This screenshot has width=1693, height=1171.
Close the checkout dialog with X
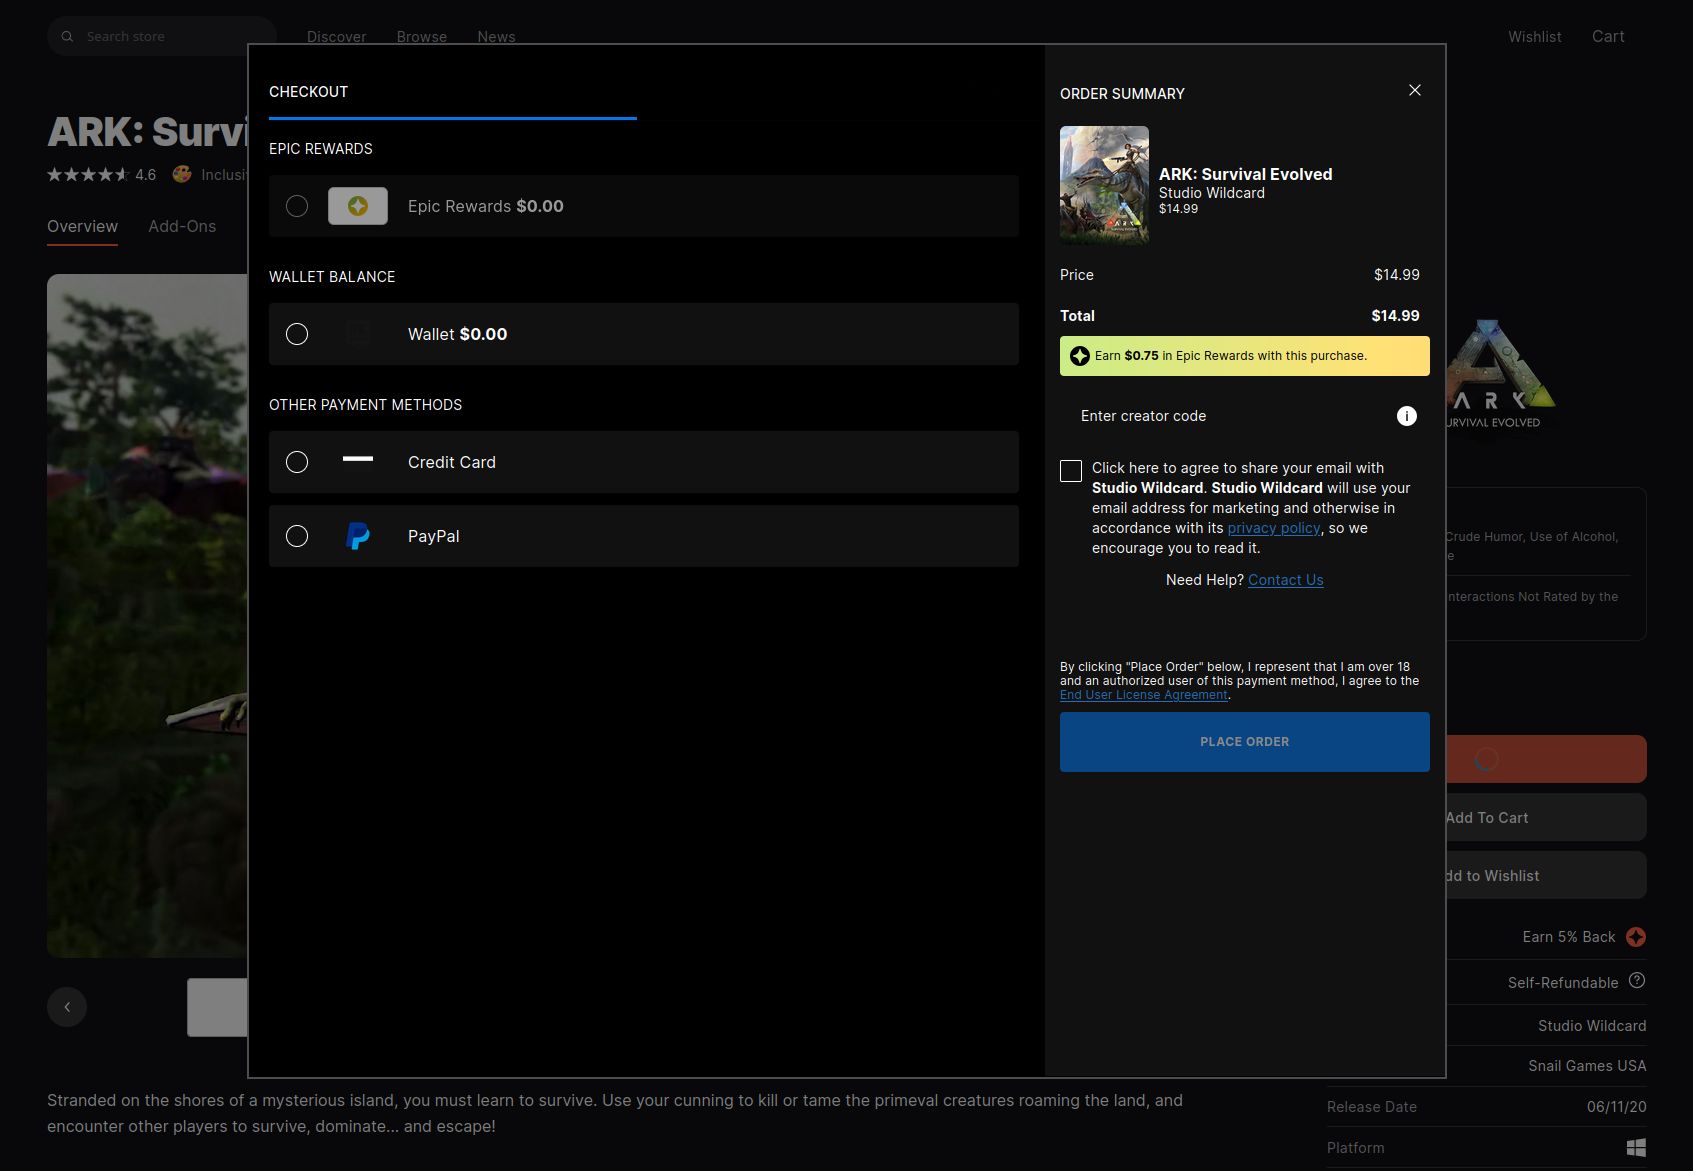pyautogui.click(x=1415, y=90)
